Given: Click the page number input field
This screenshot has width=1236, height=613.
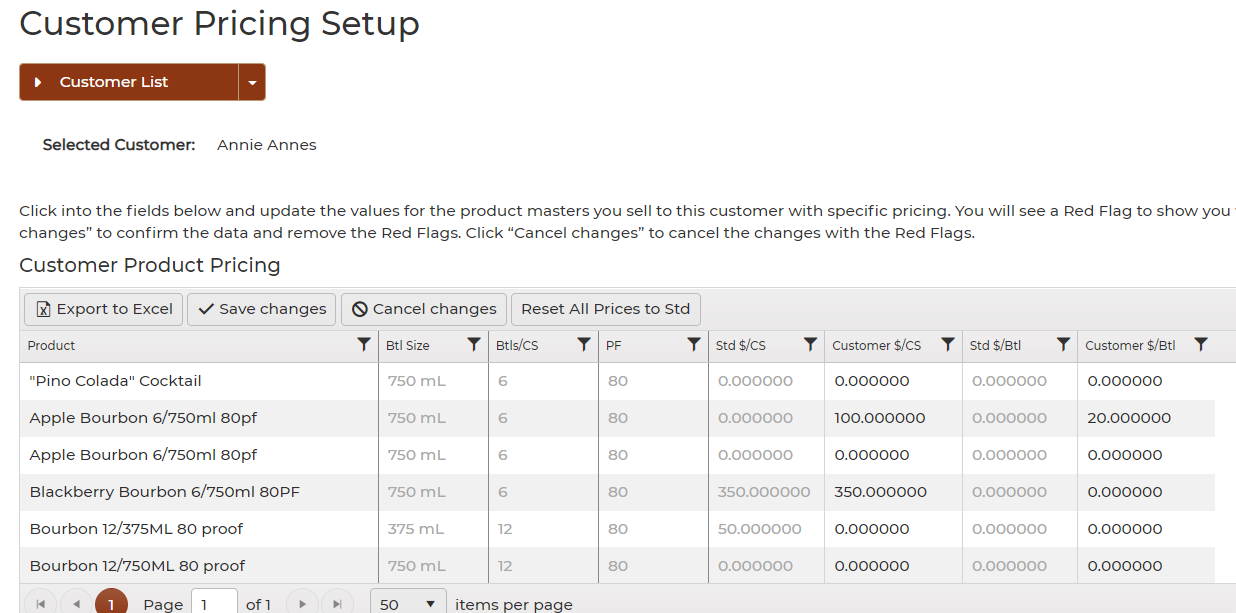Looking at the screenshot, I should click(215, 603).
